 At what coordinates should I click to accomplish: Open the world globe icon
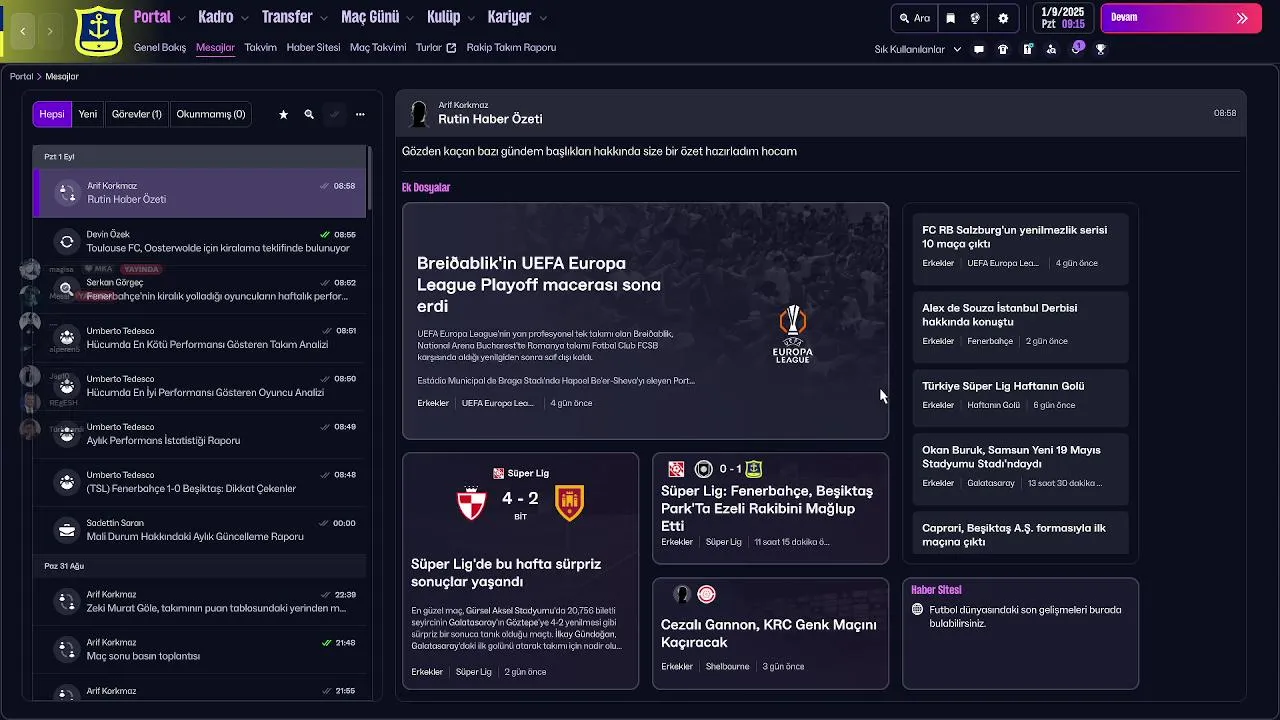point(975,18)
